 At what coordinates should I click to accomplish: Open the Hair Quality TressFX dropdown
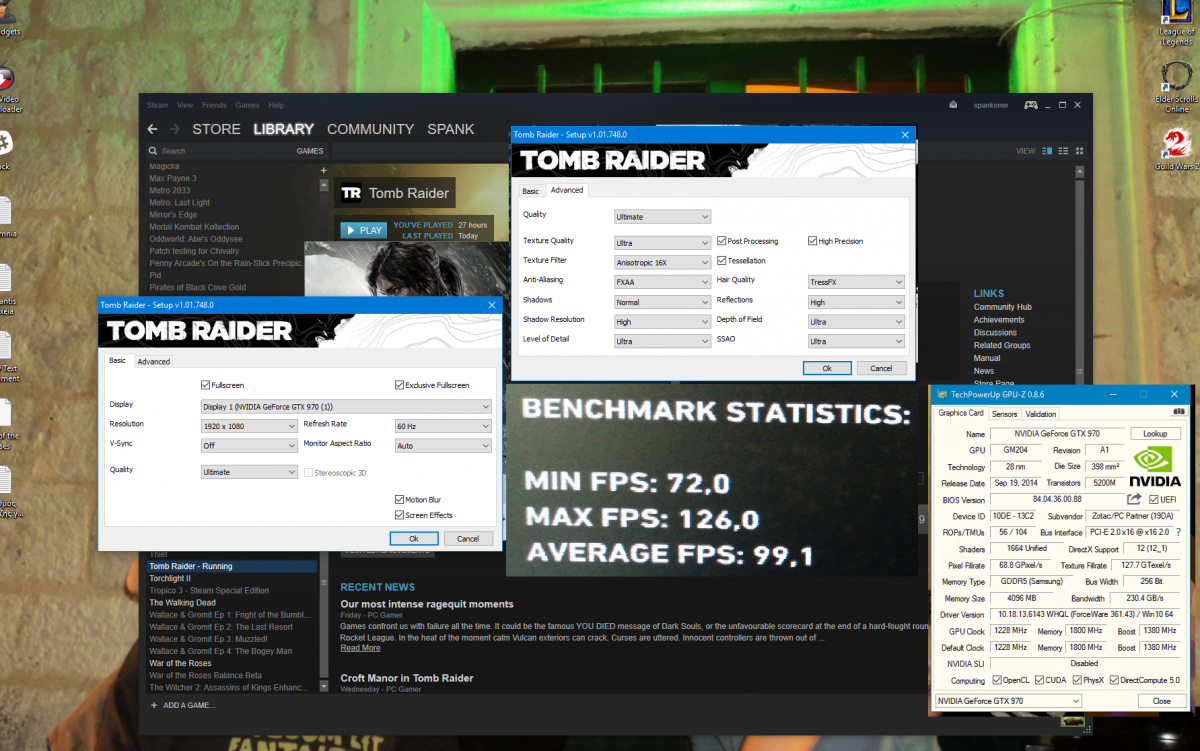click(x=856, y=281)
